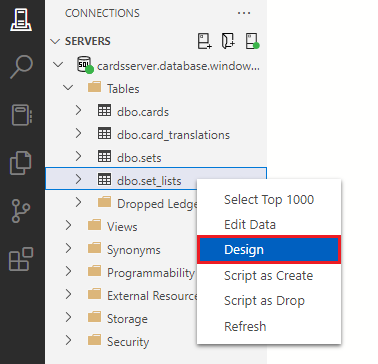Viewport: 378px width, 364px height.
Task: Select the Programmability folder label
Action: click(x=151, y=273)
